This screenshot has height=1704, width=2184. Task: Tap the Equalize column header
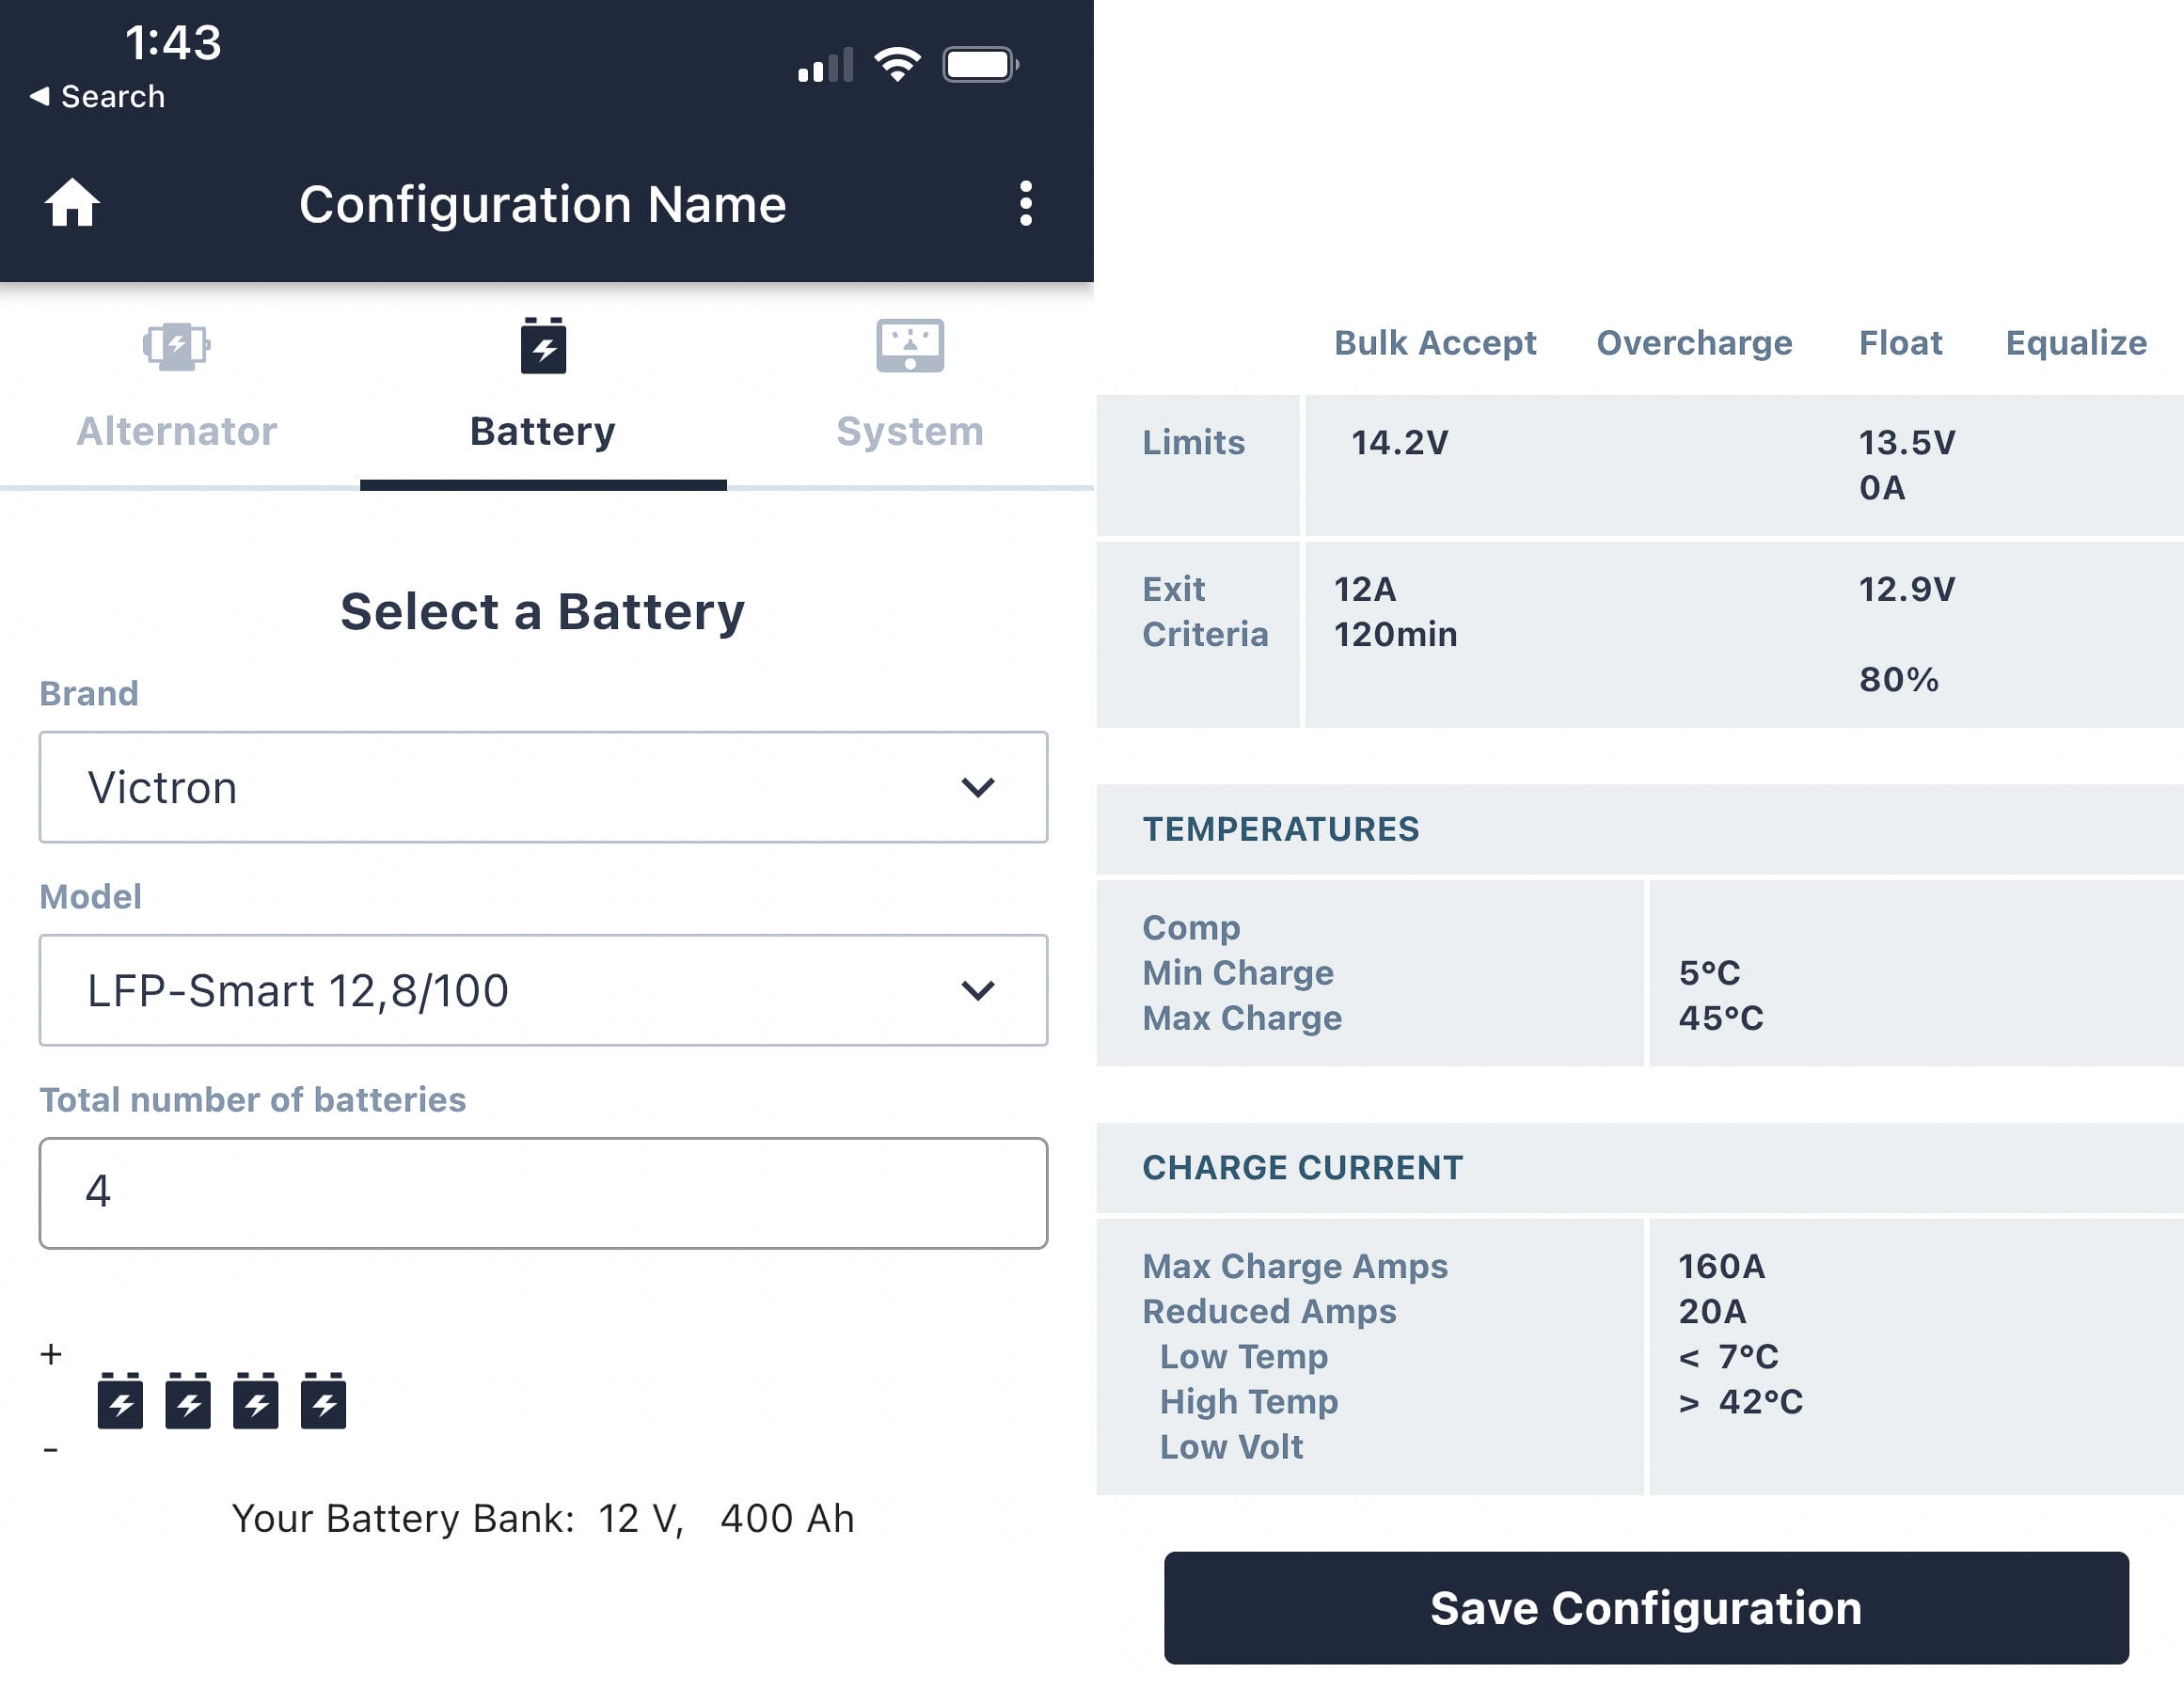coord(2075,343)
